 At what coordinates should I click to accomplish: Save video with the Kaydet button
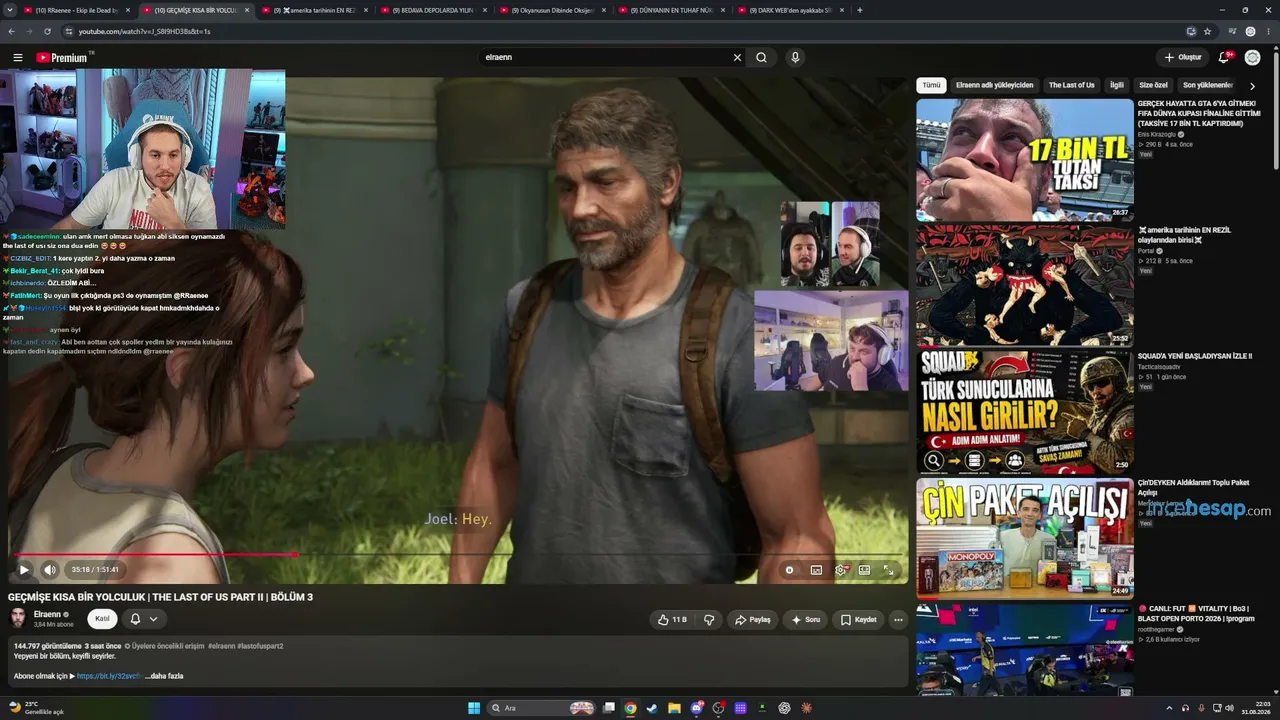click(858, 620)
